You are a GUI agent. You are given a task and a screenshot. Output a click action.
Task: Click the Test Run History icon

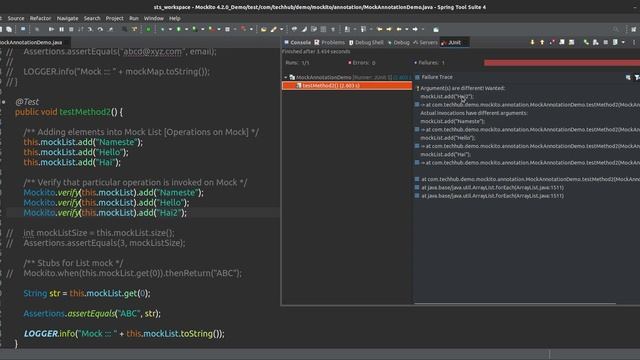coord(616,42)
